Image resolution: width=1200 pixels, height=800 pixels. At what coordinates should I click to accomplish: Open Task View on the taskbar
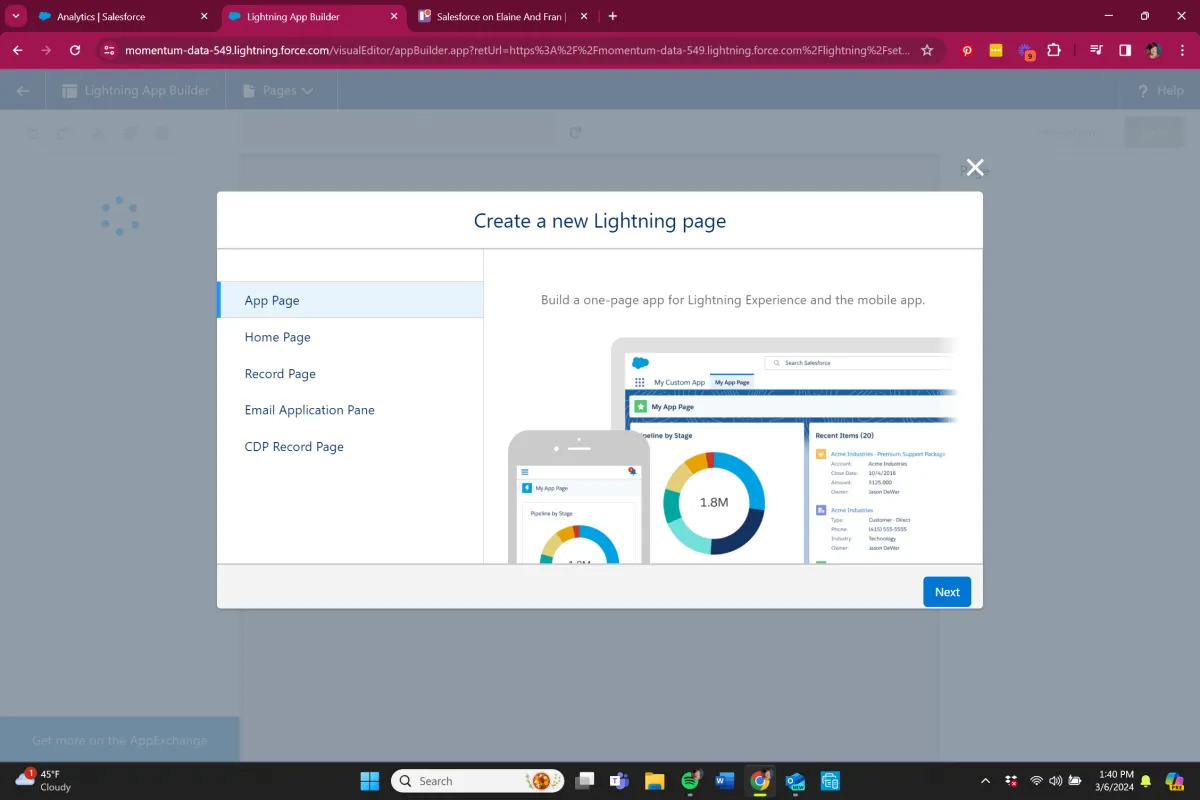coord(585,781)
